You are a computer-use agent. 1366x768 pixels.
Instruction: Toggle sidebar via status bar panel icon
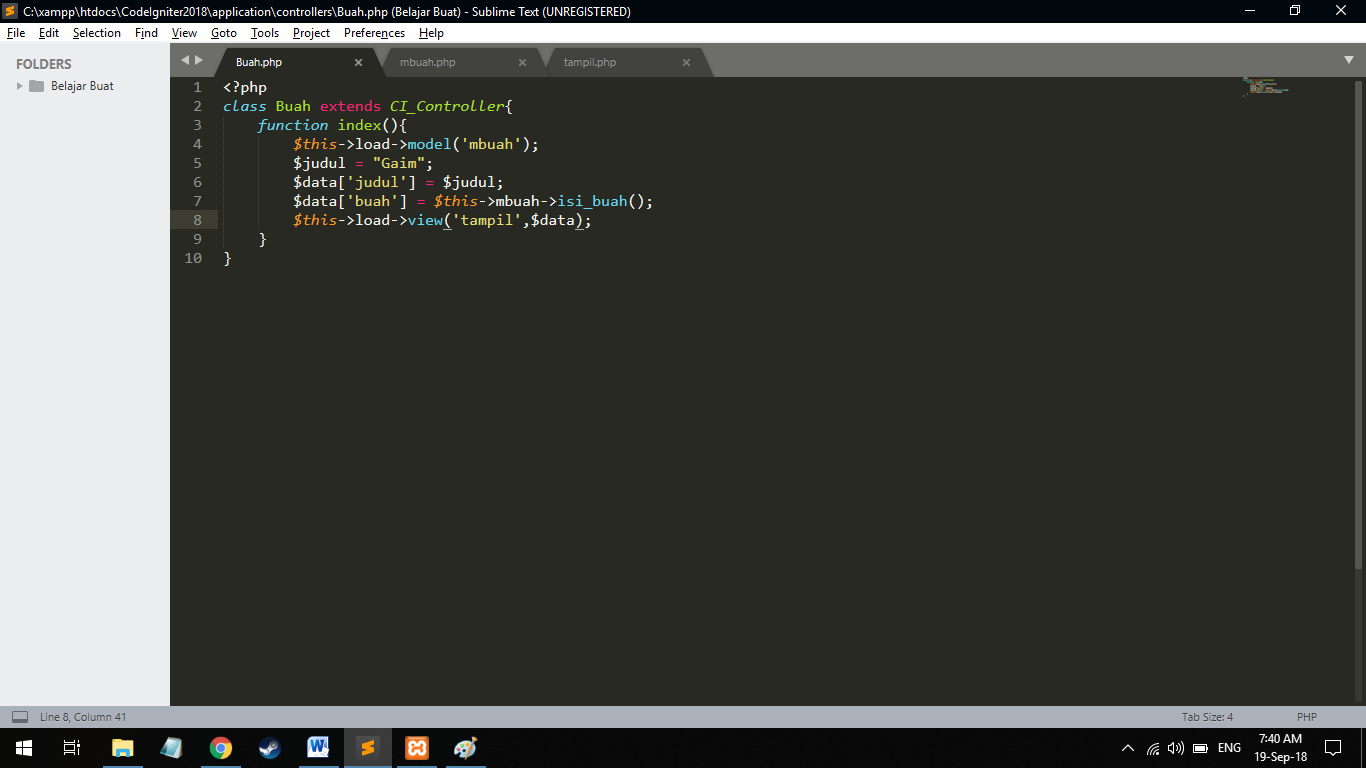19,717
